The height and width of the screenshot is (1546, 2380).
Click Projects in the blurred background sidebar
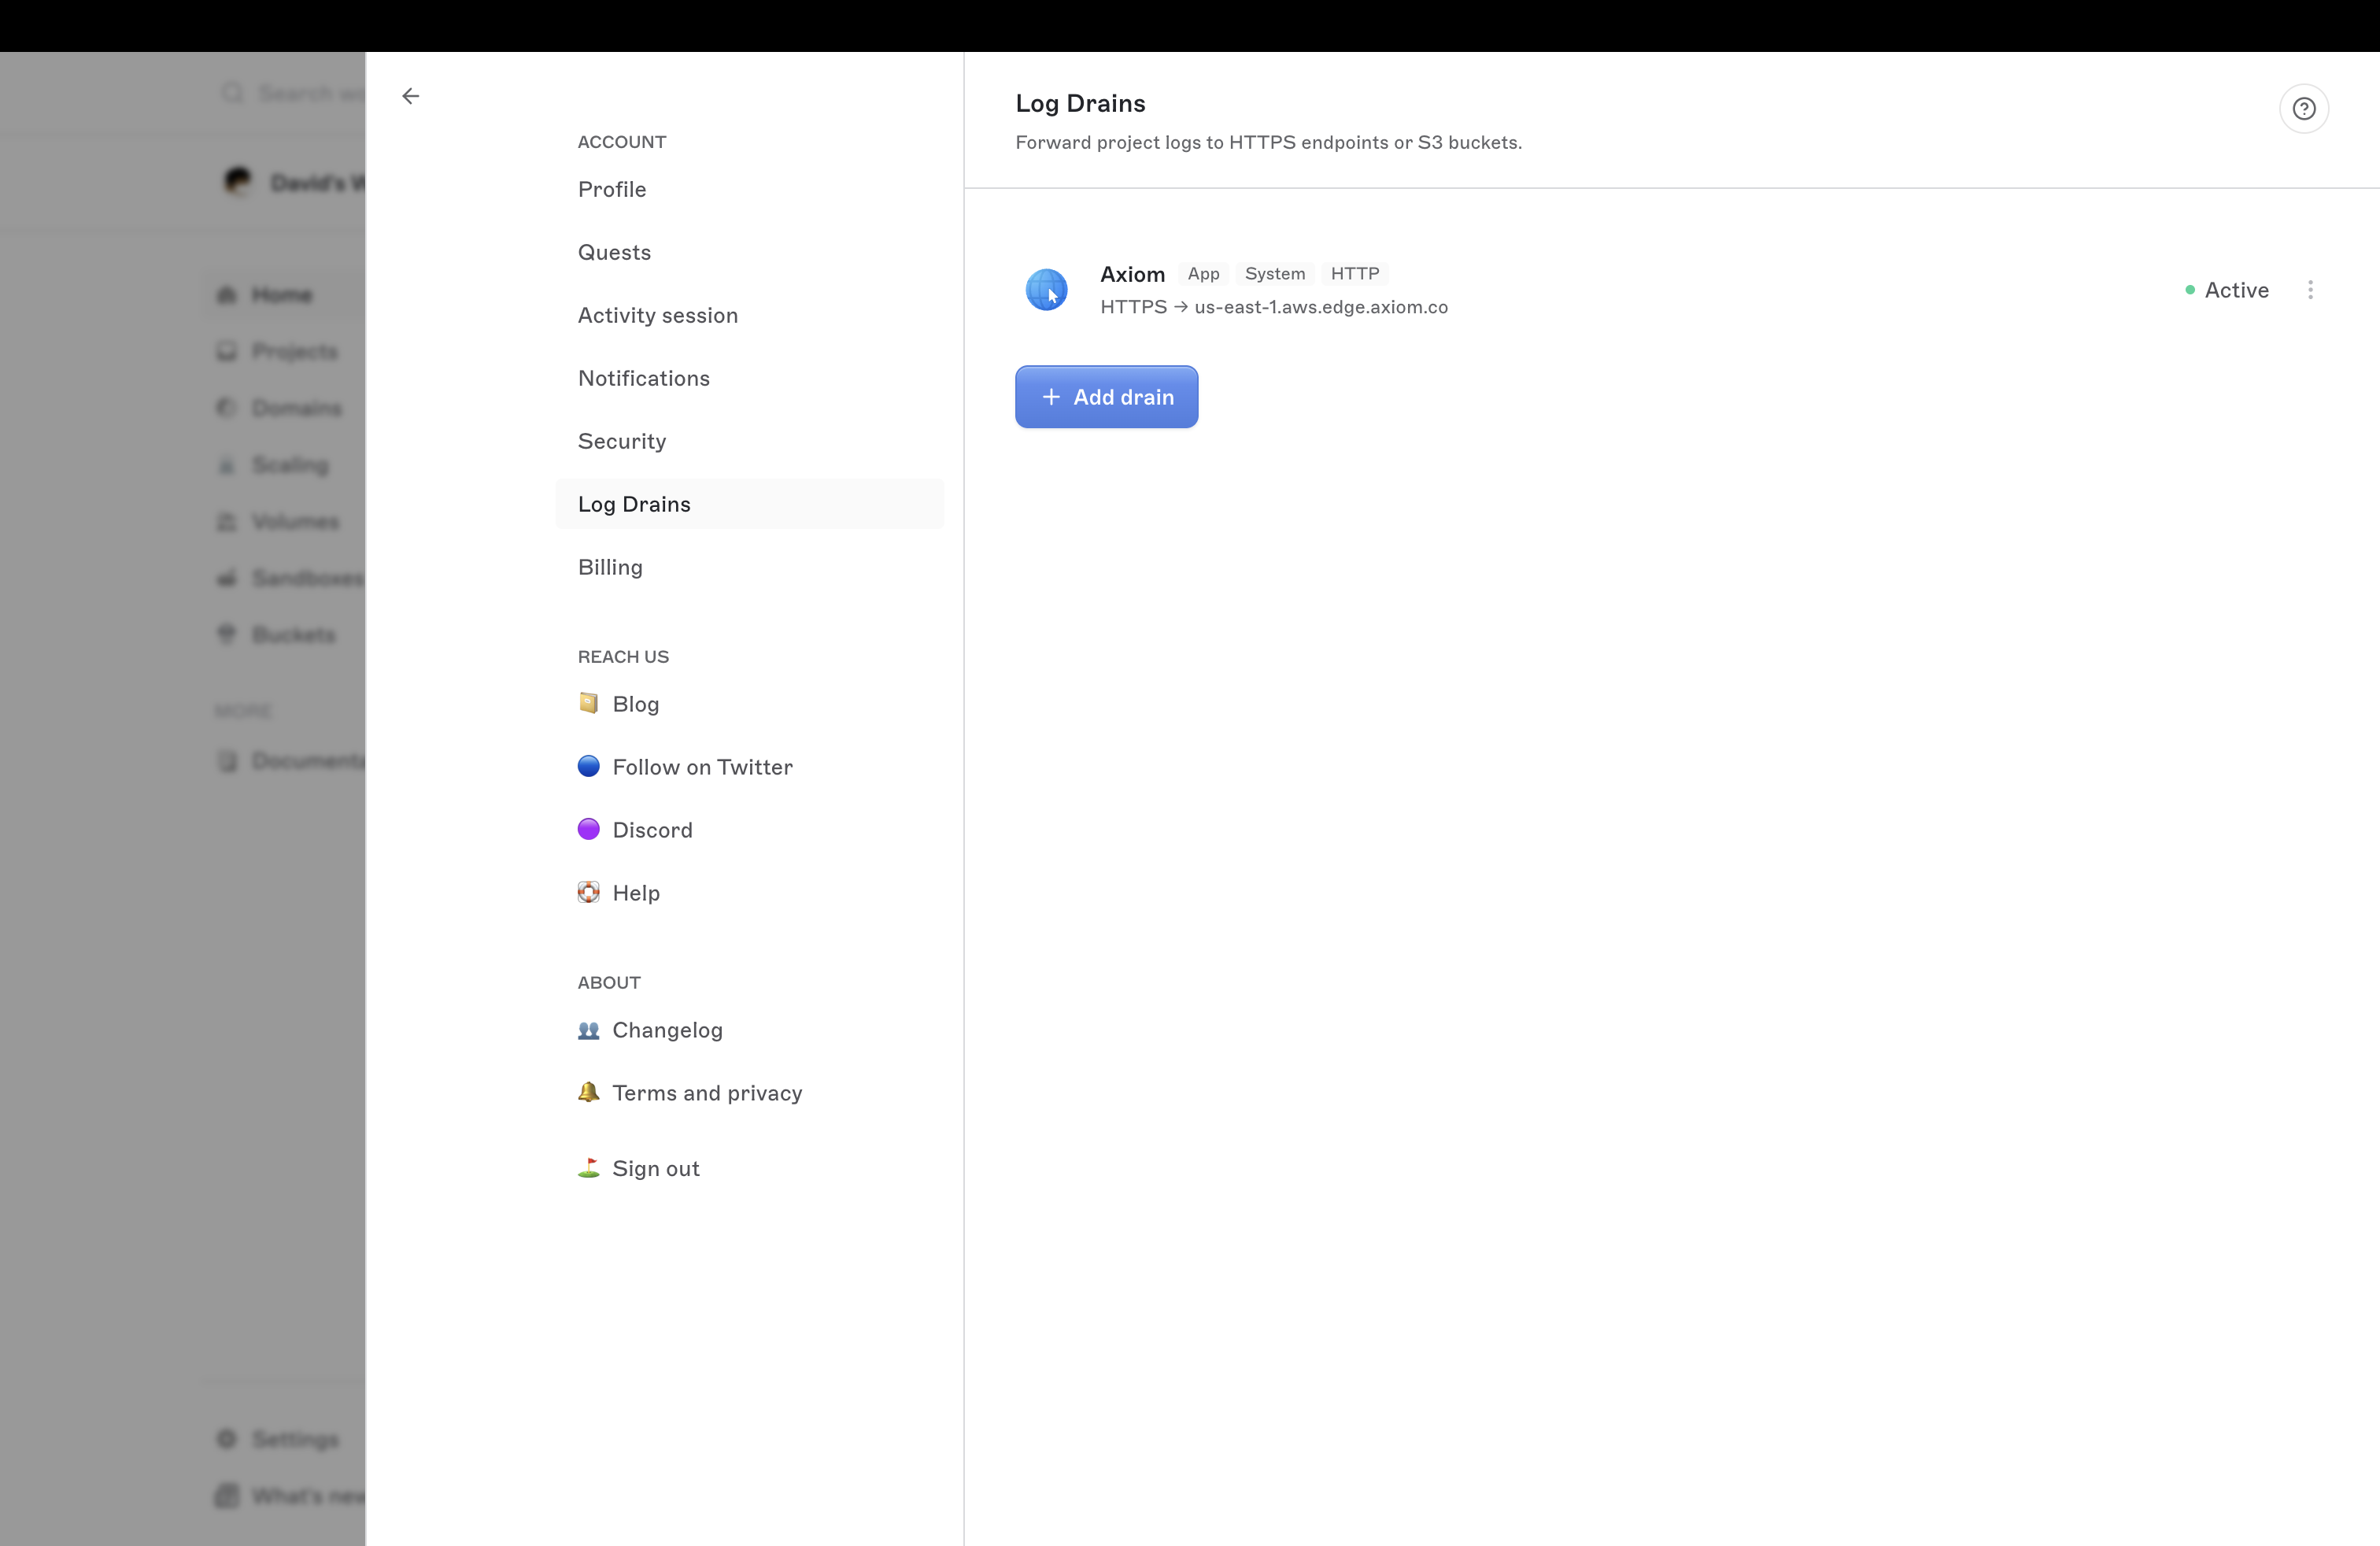tap(294, 351)
